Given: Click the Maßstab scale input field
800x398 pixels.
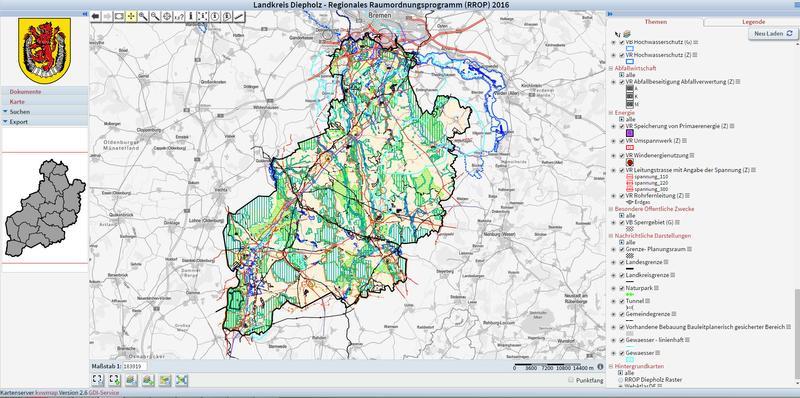Looking at the screenshot, I should coord(135,366).
